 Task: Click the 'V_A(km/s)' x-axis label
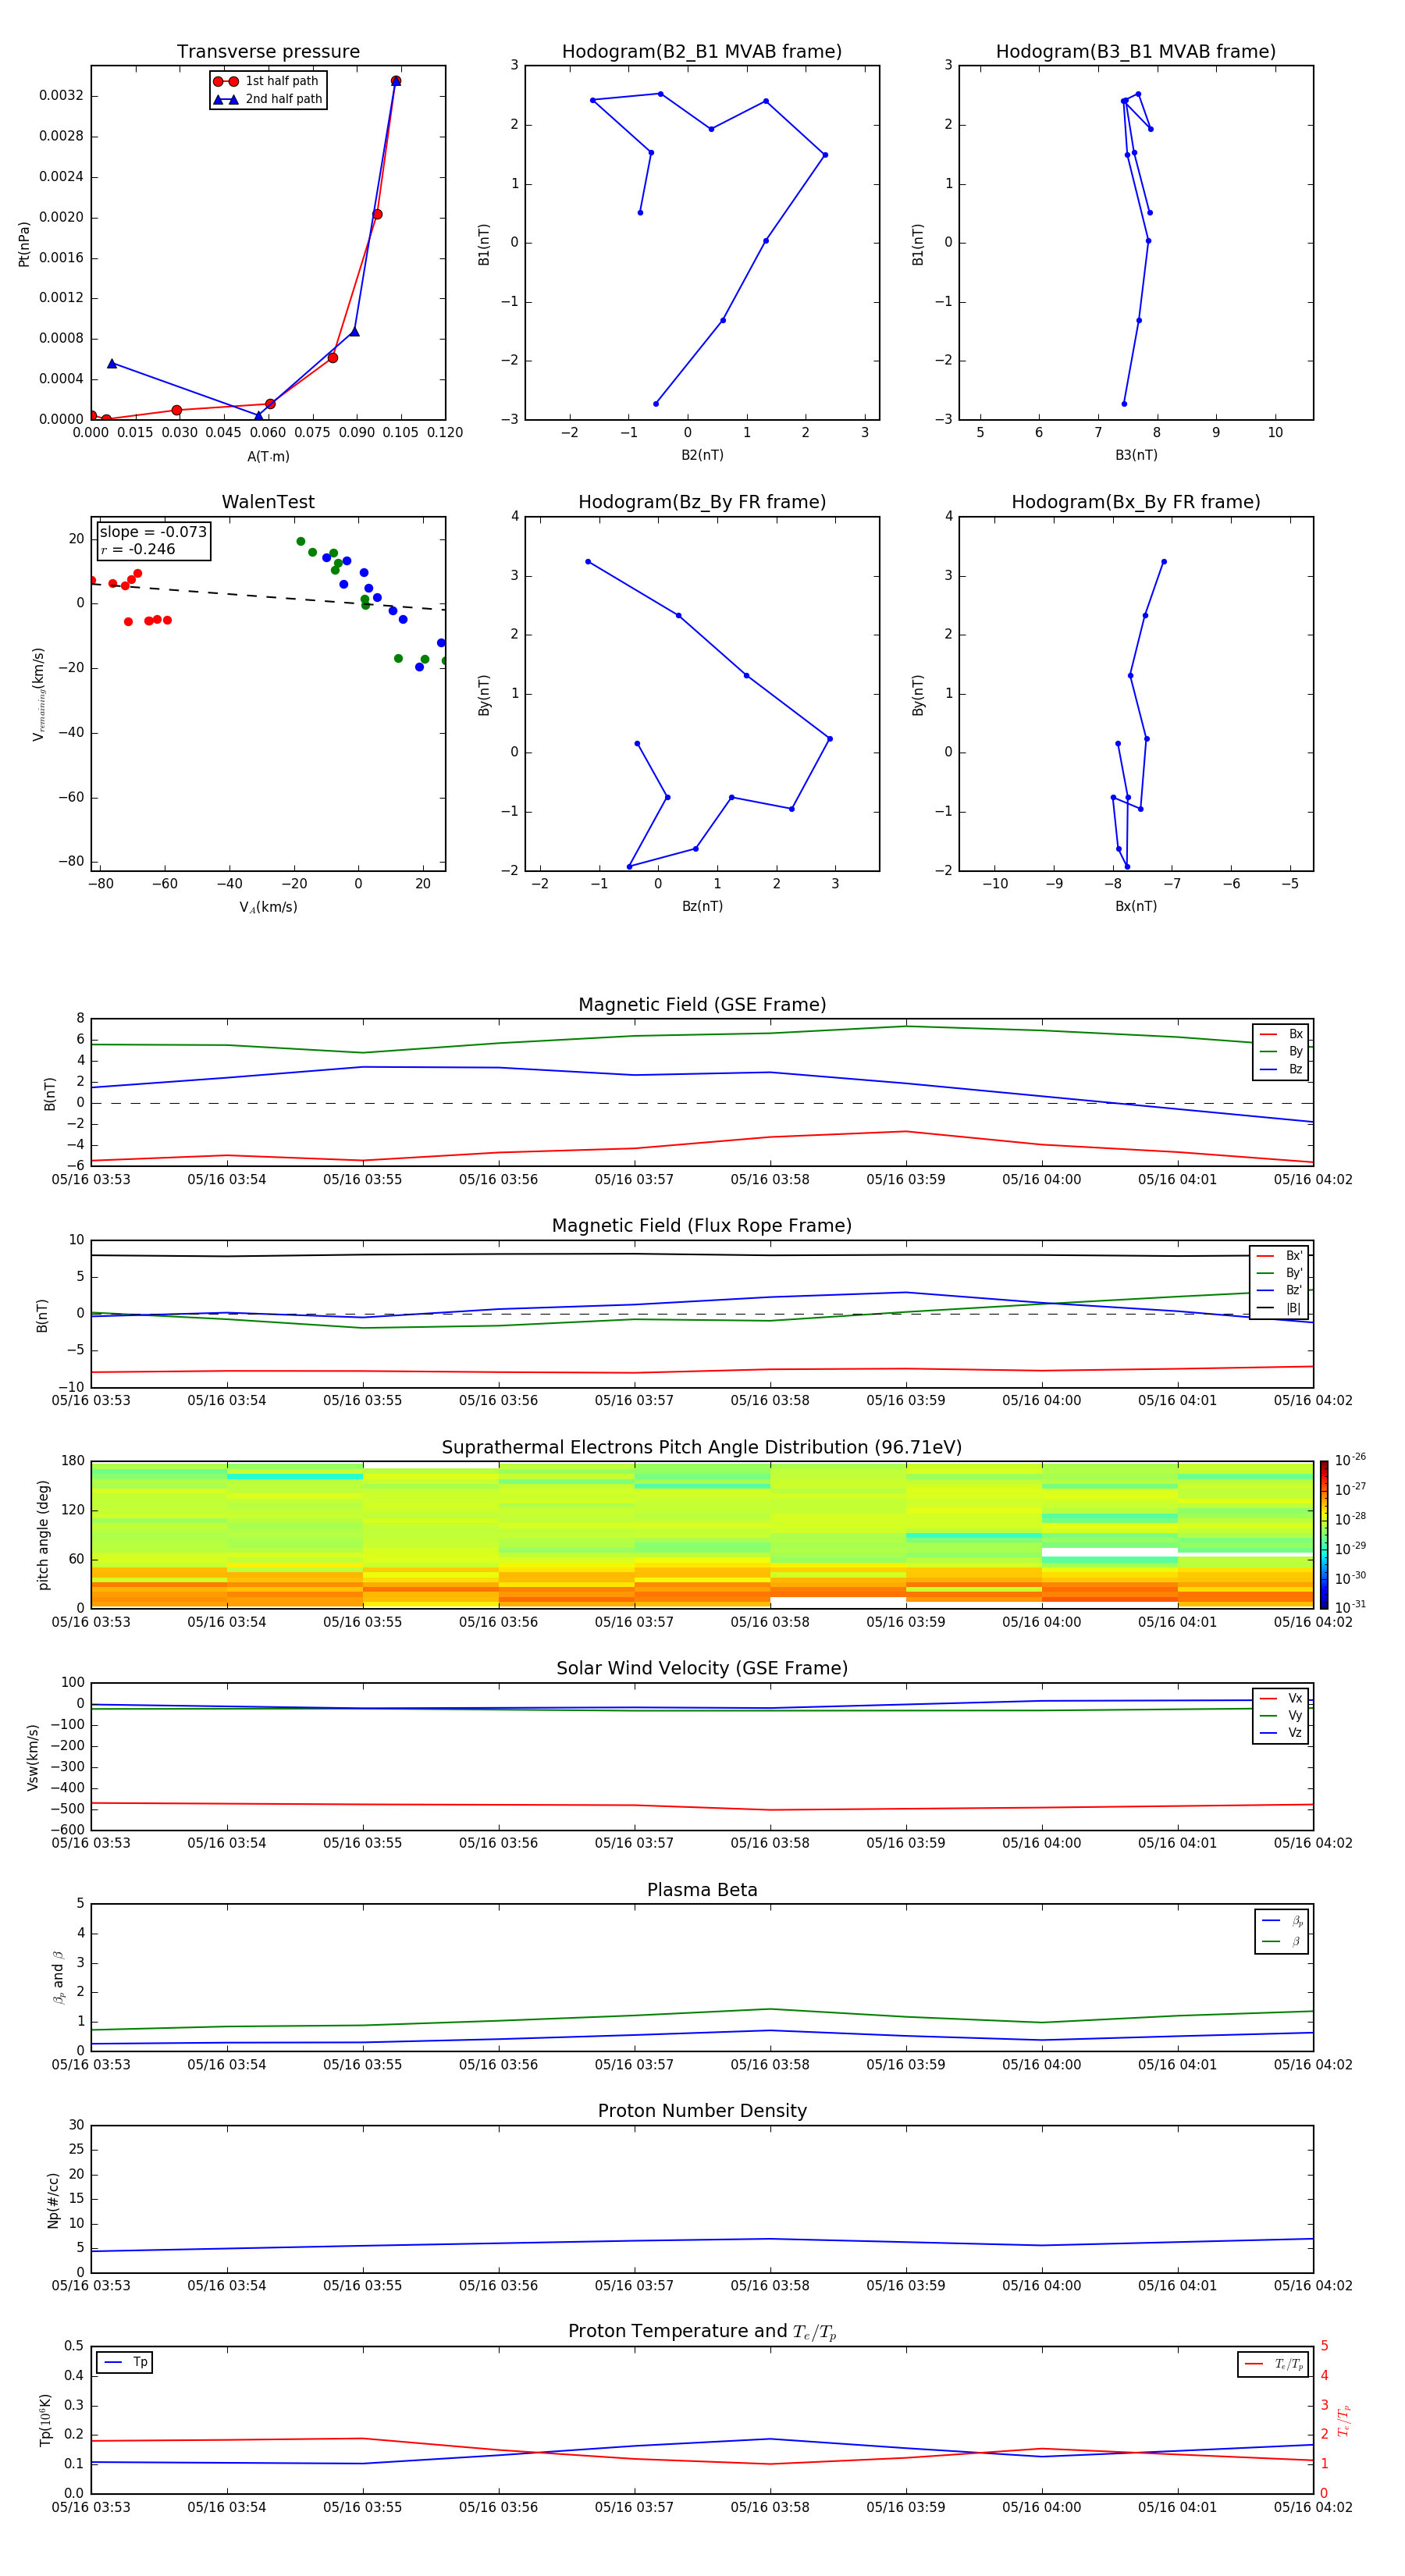tap(268, 908)
